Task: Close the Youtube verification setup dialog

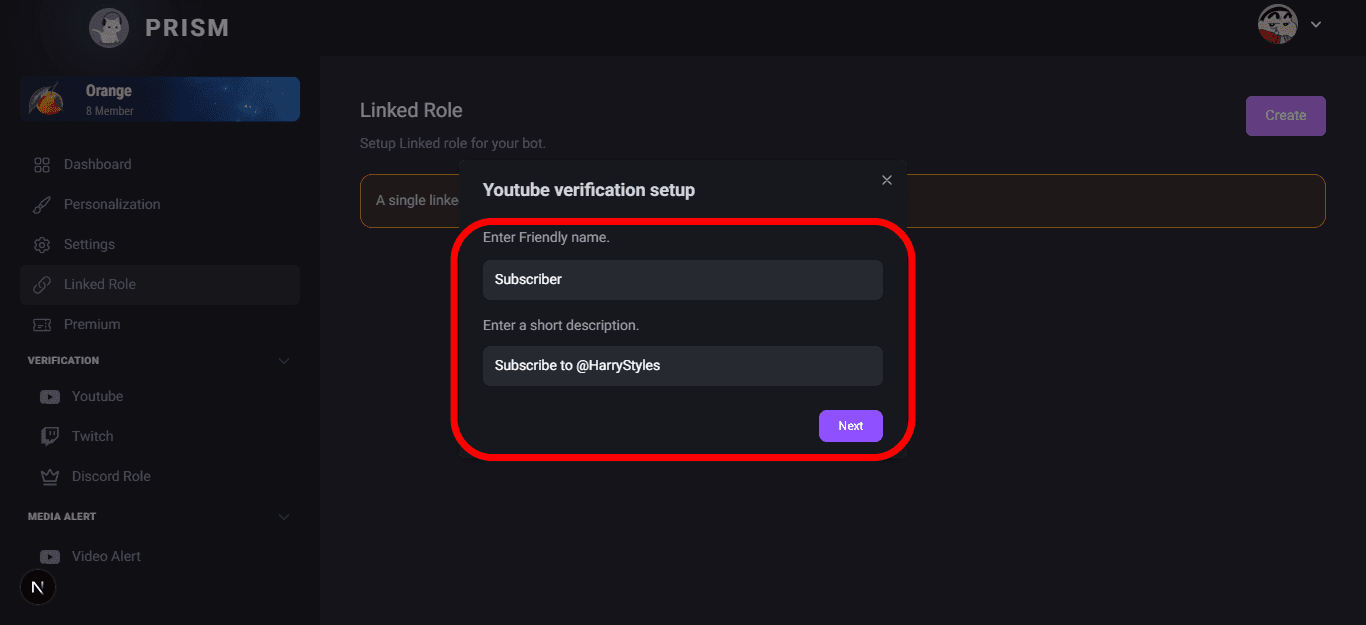Action: pyautogui.click(x=886, y=180)
